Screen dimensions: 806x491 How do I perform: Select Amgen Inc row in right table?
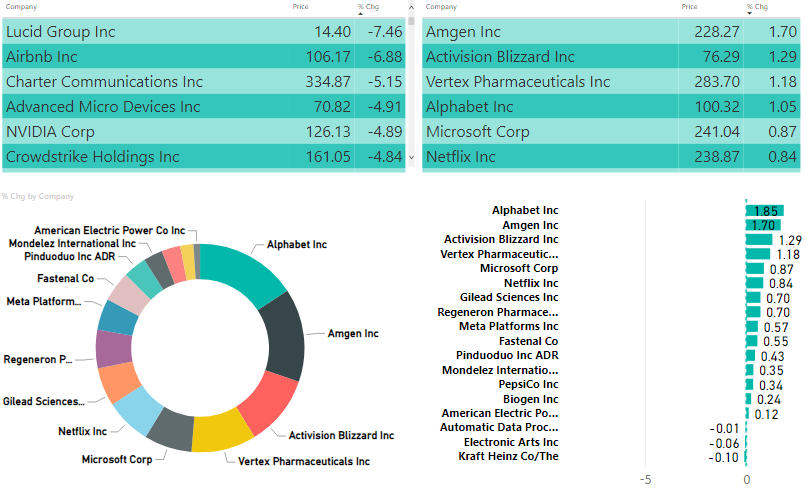point(611,31)
